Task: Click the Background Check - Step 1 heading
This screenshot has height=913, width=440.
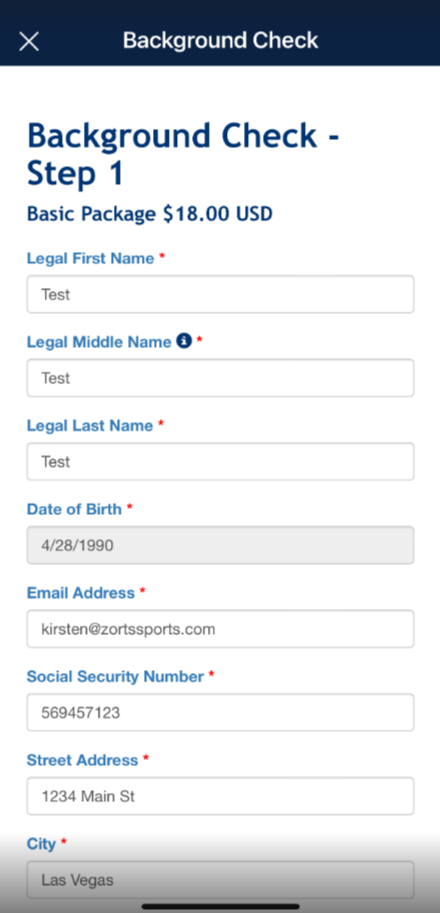Action: tap(183, 154)
